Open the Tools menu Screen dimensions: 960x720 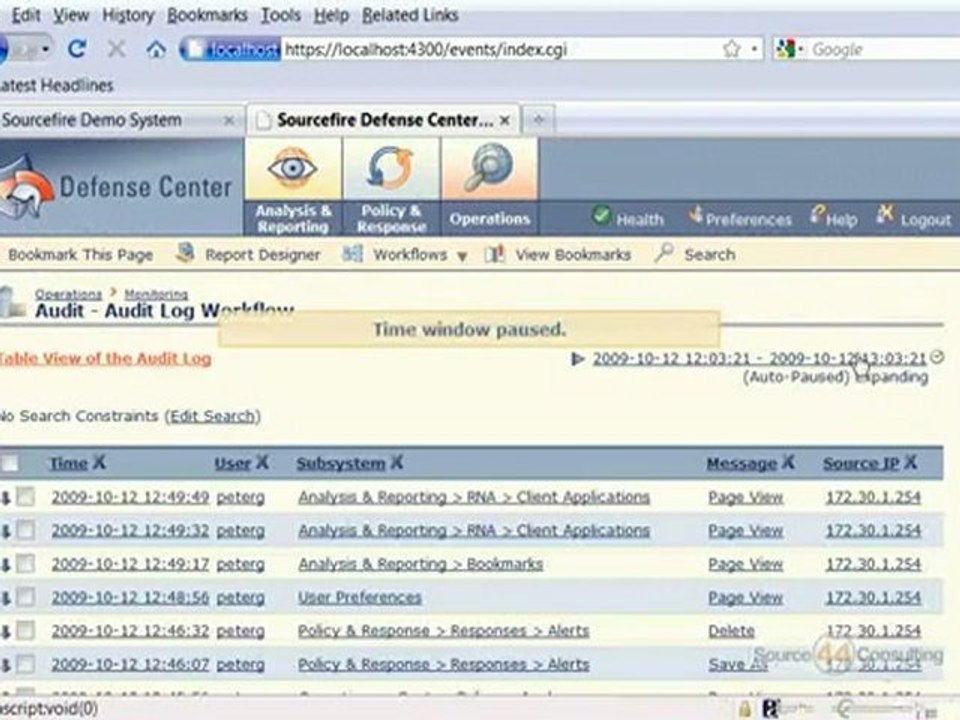[280, 15]
